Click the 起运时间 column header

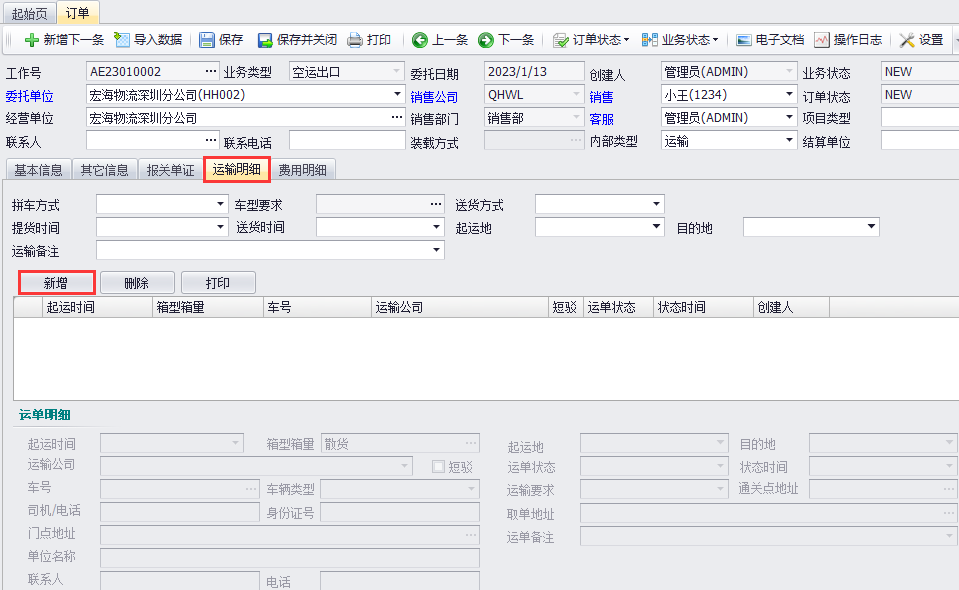pos(97,308)
